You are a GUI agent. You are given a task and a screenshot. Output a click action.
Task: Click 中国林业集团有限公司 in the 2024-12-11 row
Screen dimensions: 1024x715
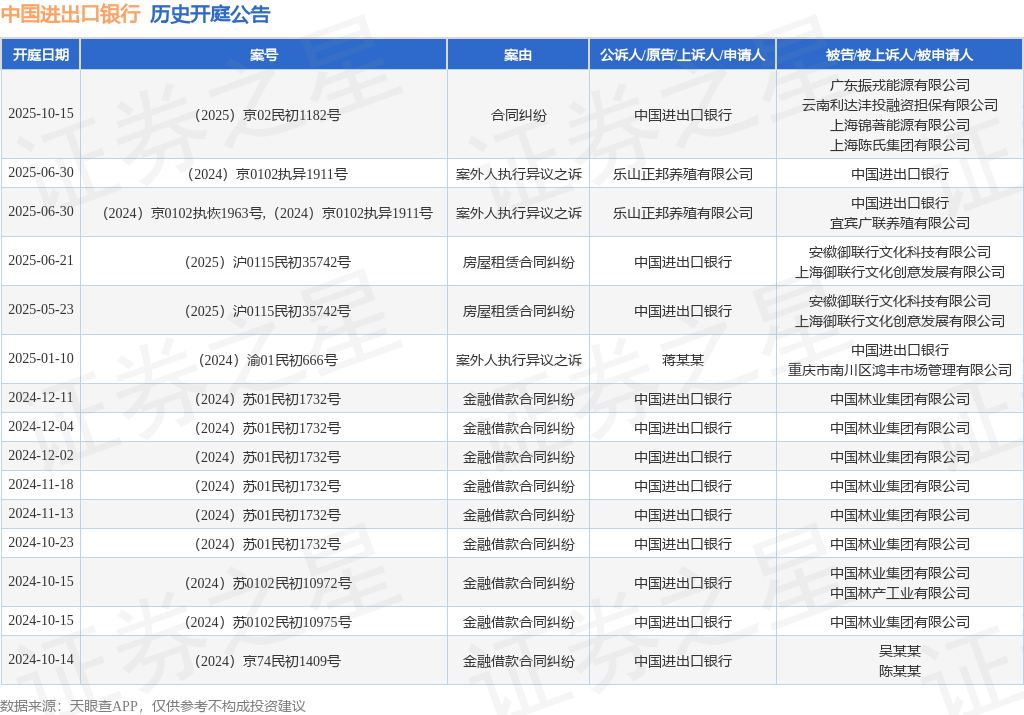[900, 400]
